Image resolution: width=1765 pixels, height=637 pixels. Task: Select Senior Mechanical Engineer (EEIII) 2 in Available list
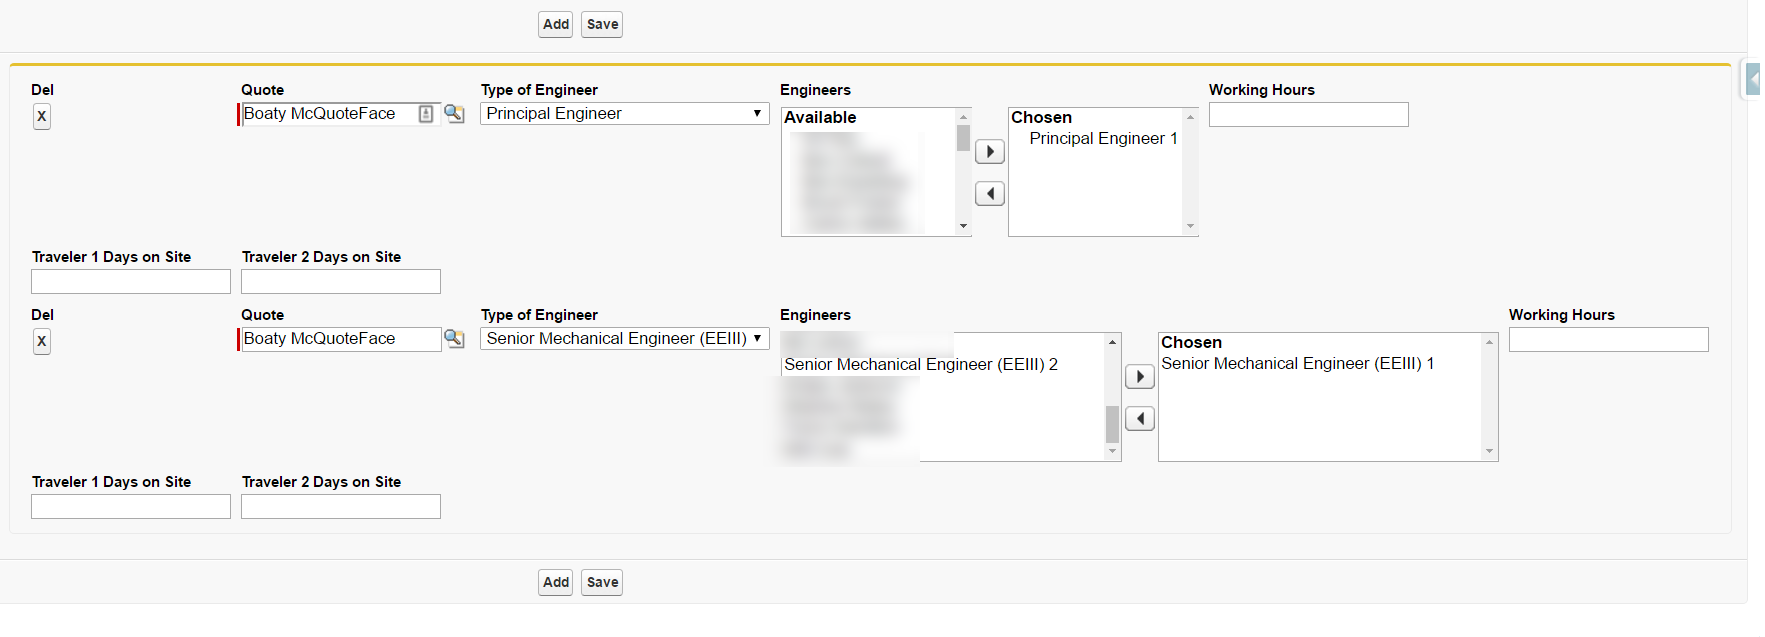coord(920,365)
